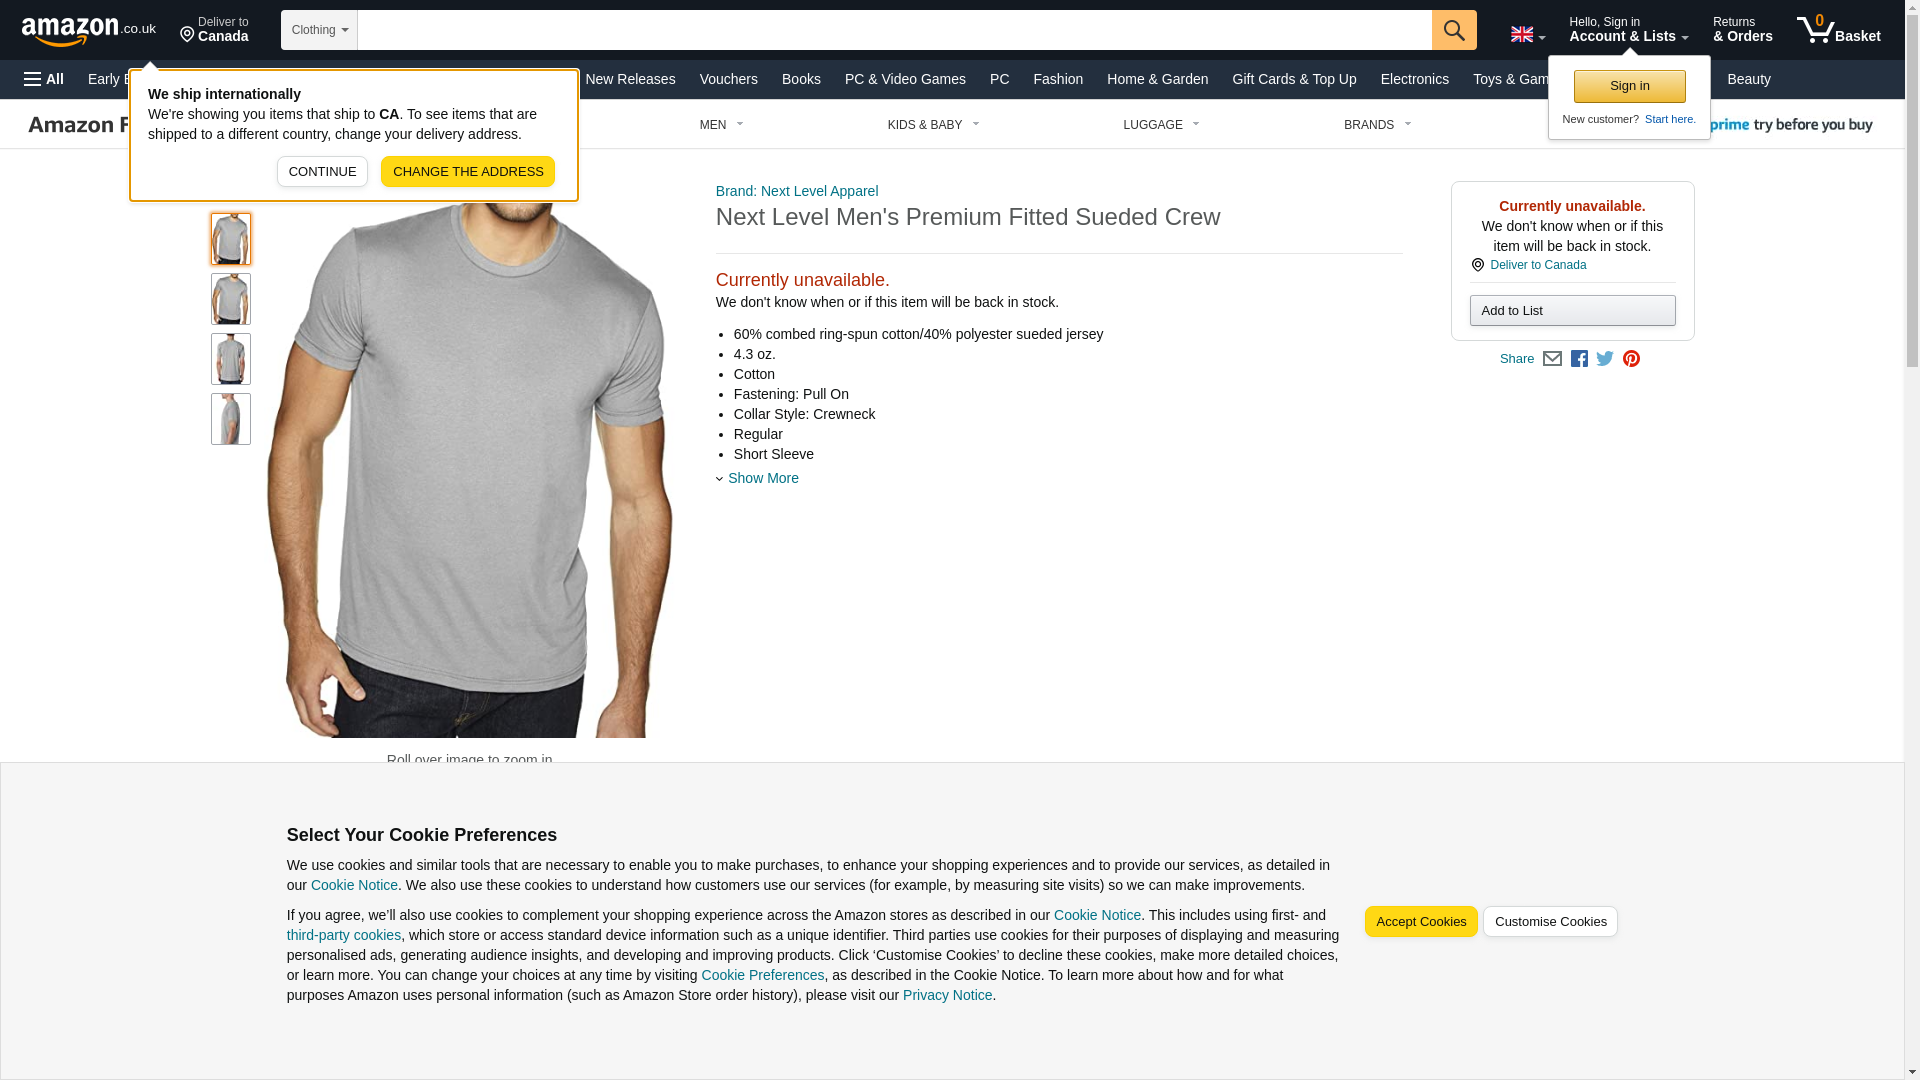Share product on Facebook icon

(x=1579, y=359)
